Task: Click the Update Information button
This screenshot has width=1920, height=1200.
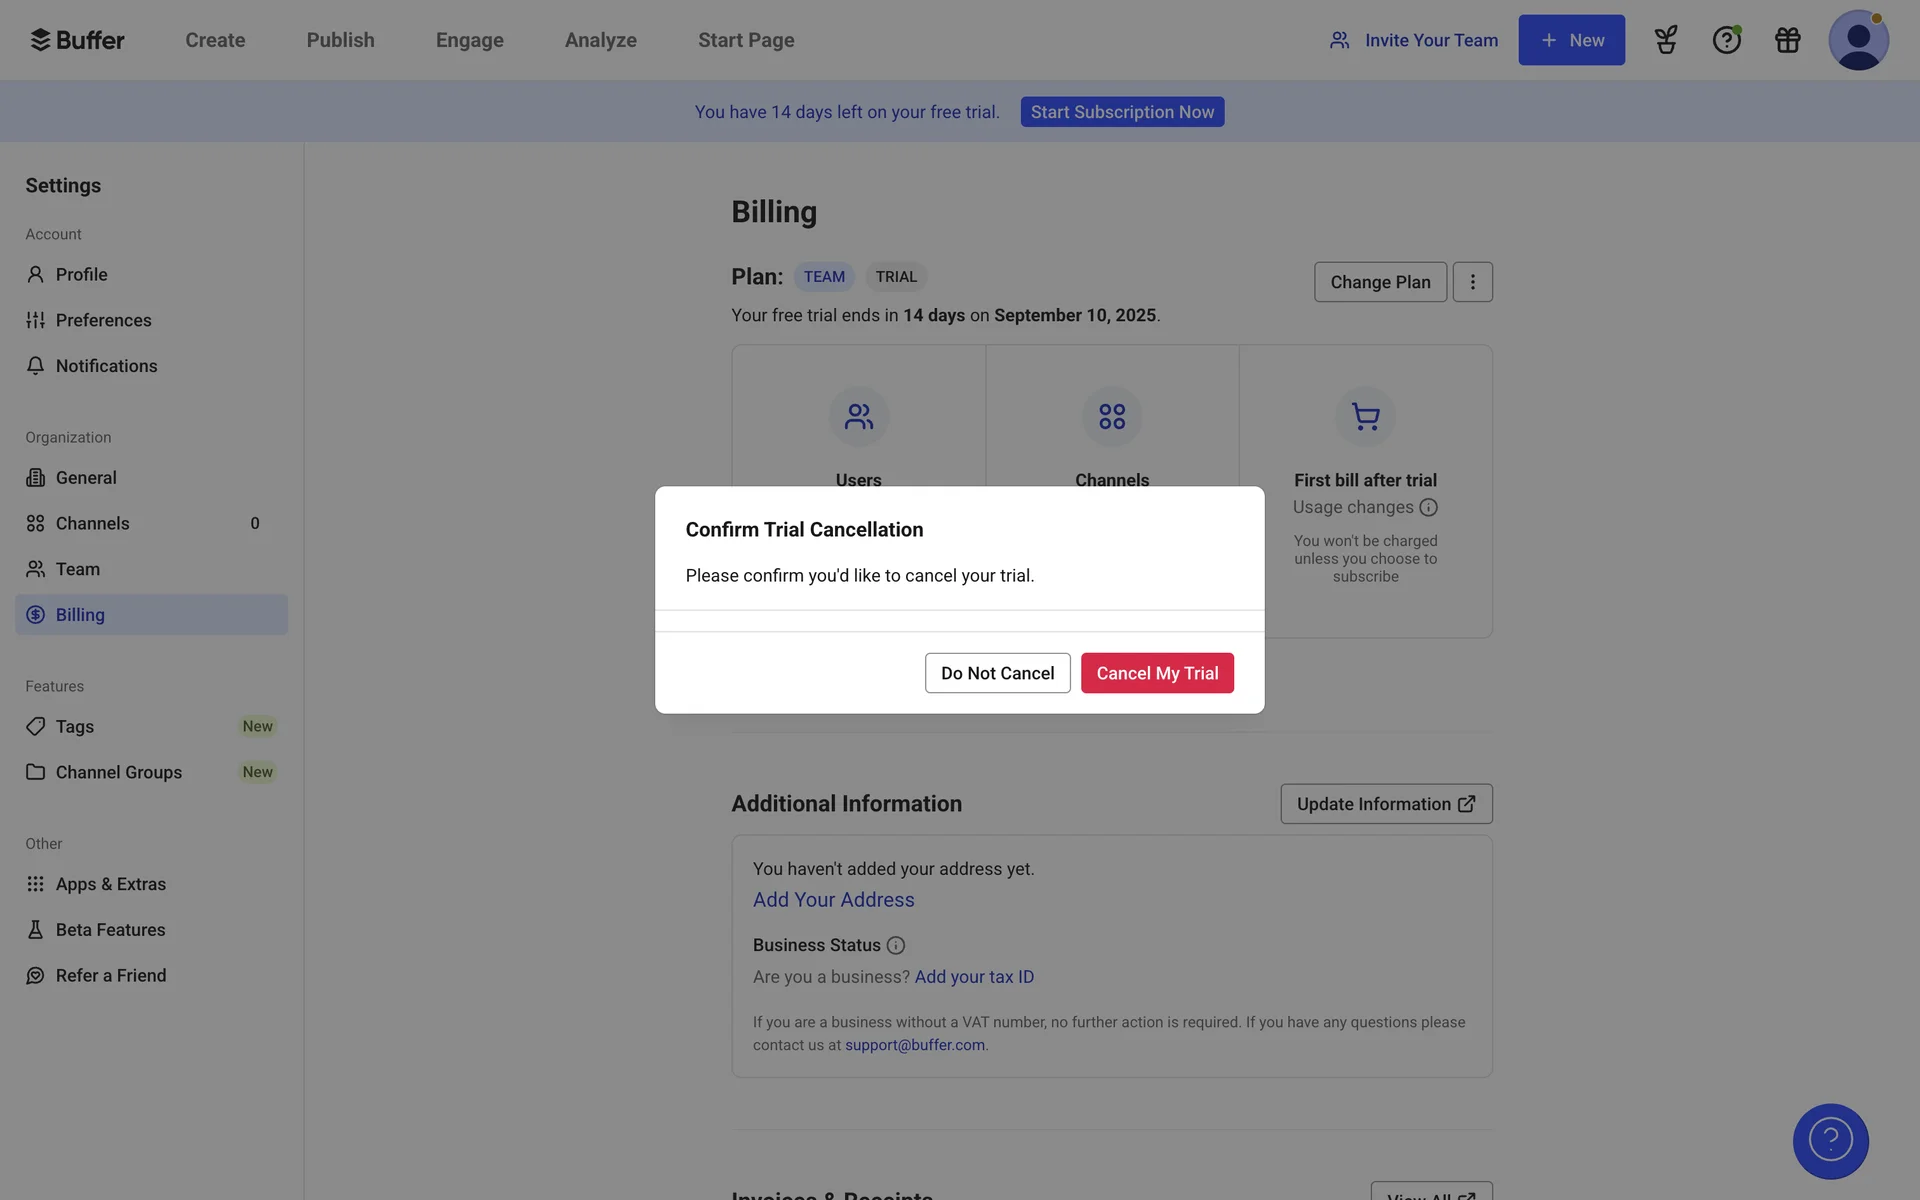Action: [x=1386, y=804]
